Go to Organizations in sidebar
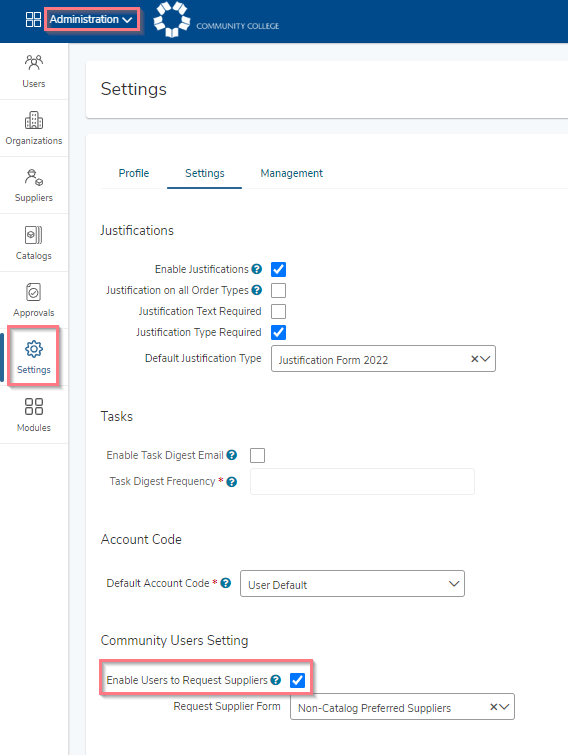The image size is (568, 755). (34, 128)
